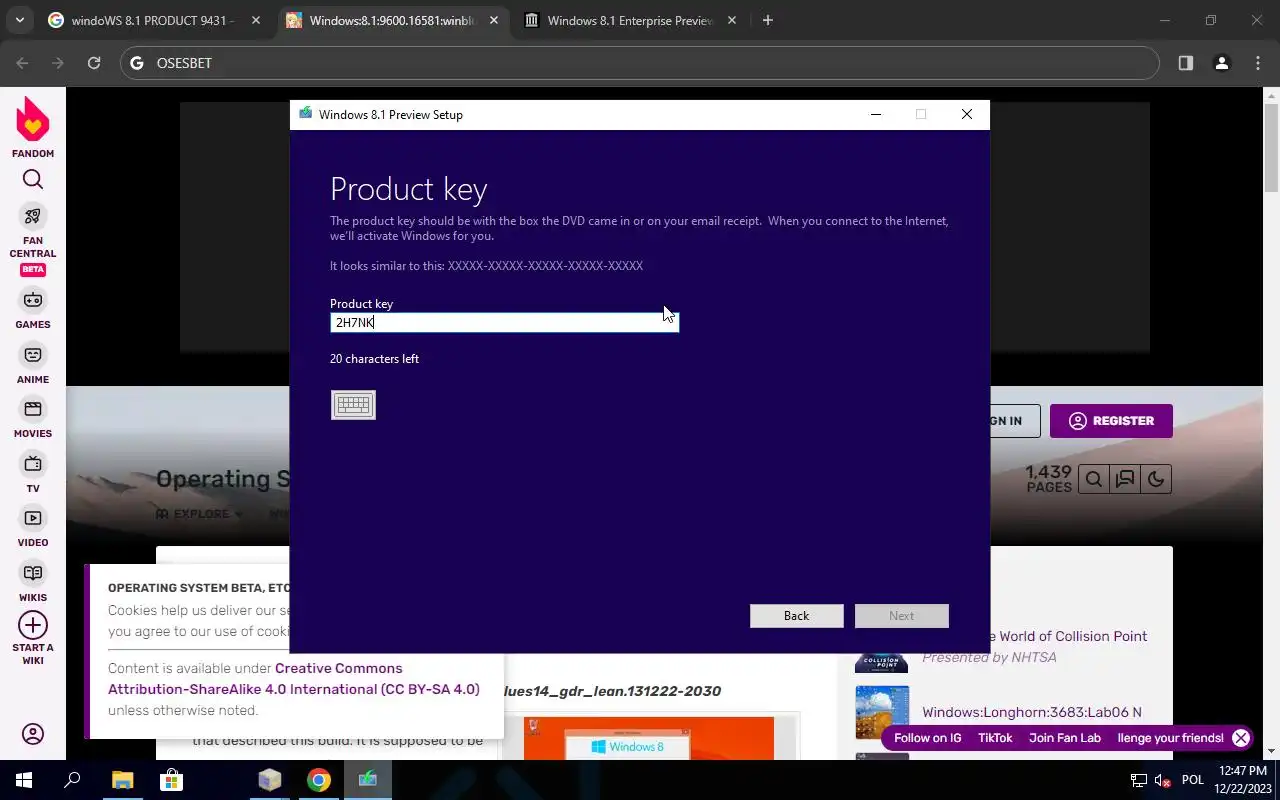Toggle dark theme moon icon
This screenshot has width=1280, height=800.
click(x=1156, y=479)
